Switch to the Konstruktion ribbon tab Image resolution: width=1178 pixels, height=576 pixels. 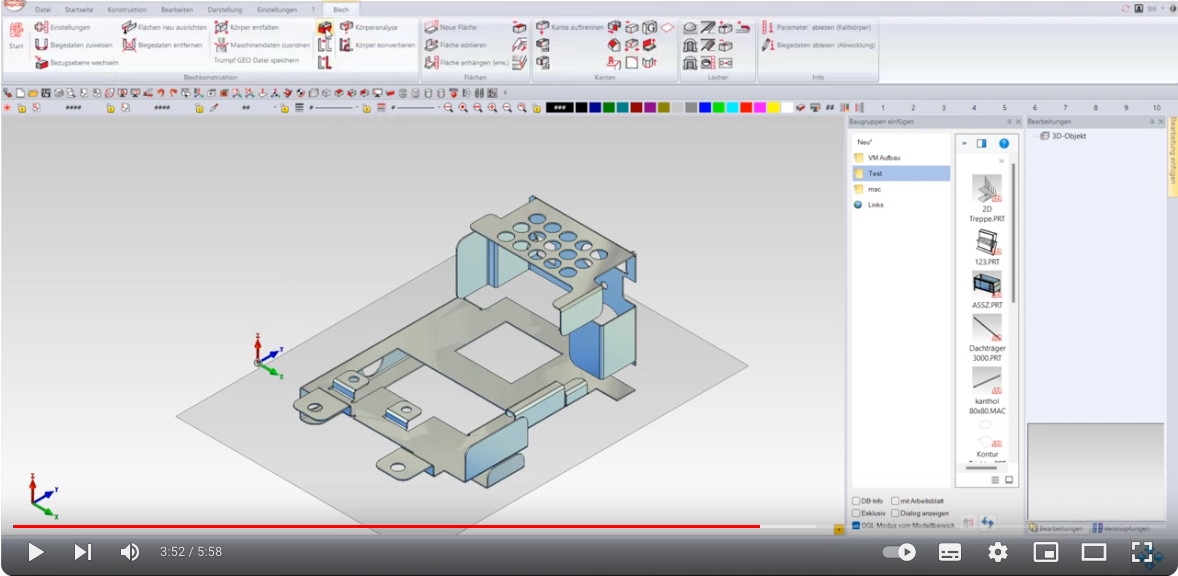pyautogui.click(x=127, y=9)
